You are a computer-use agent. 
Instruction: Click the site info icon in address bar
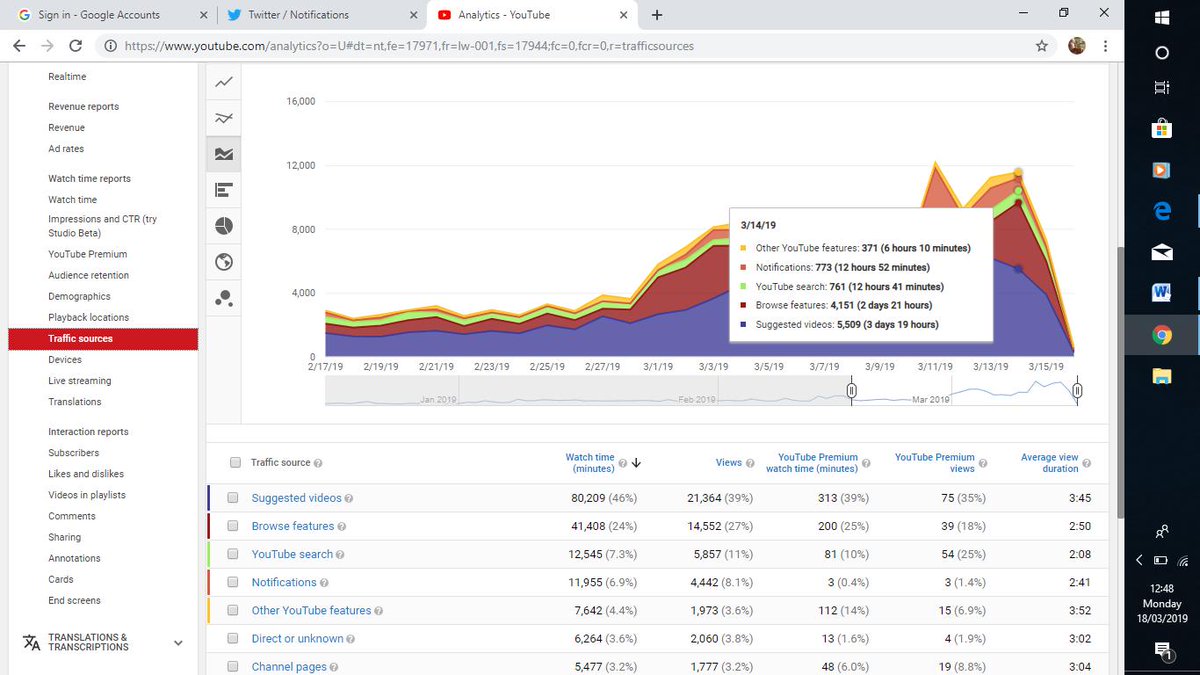tap(110, 46)
